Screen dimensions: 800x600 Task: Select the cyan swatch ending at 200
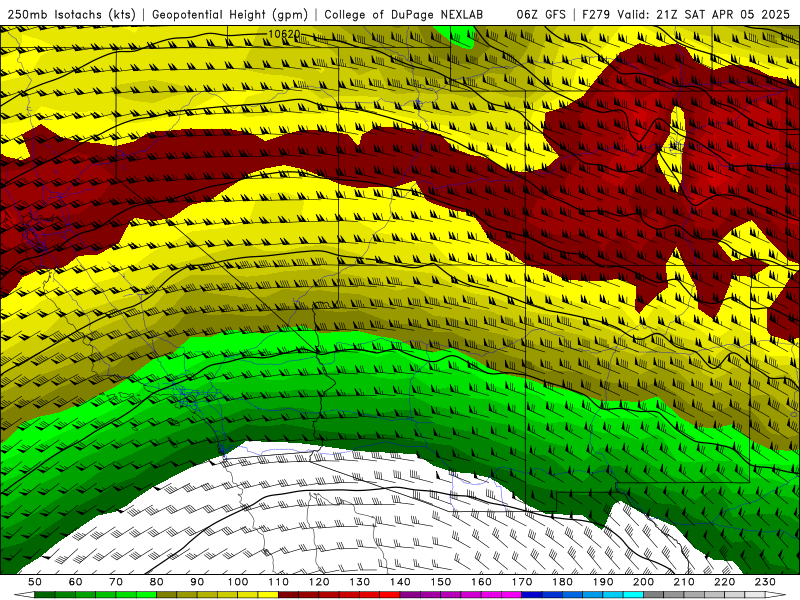click(633, 595)
